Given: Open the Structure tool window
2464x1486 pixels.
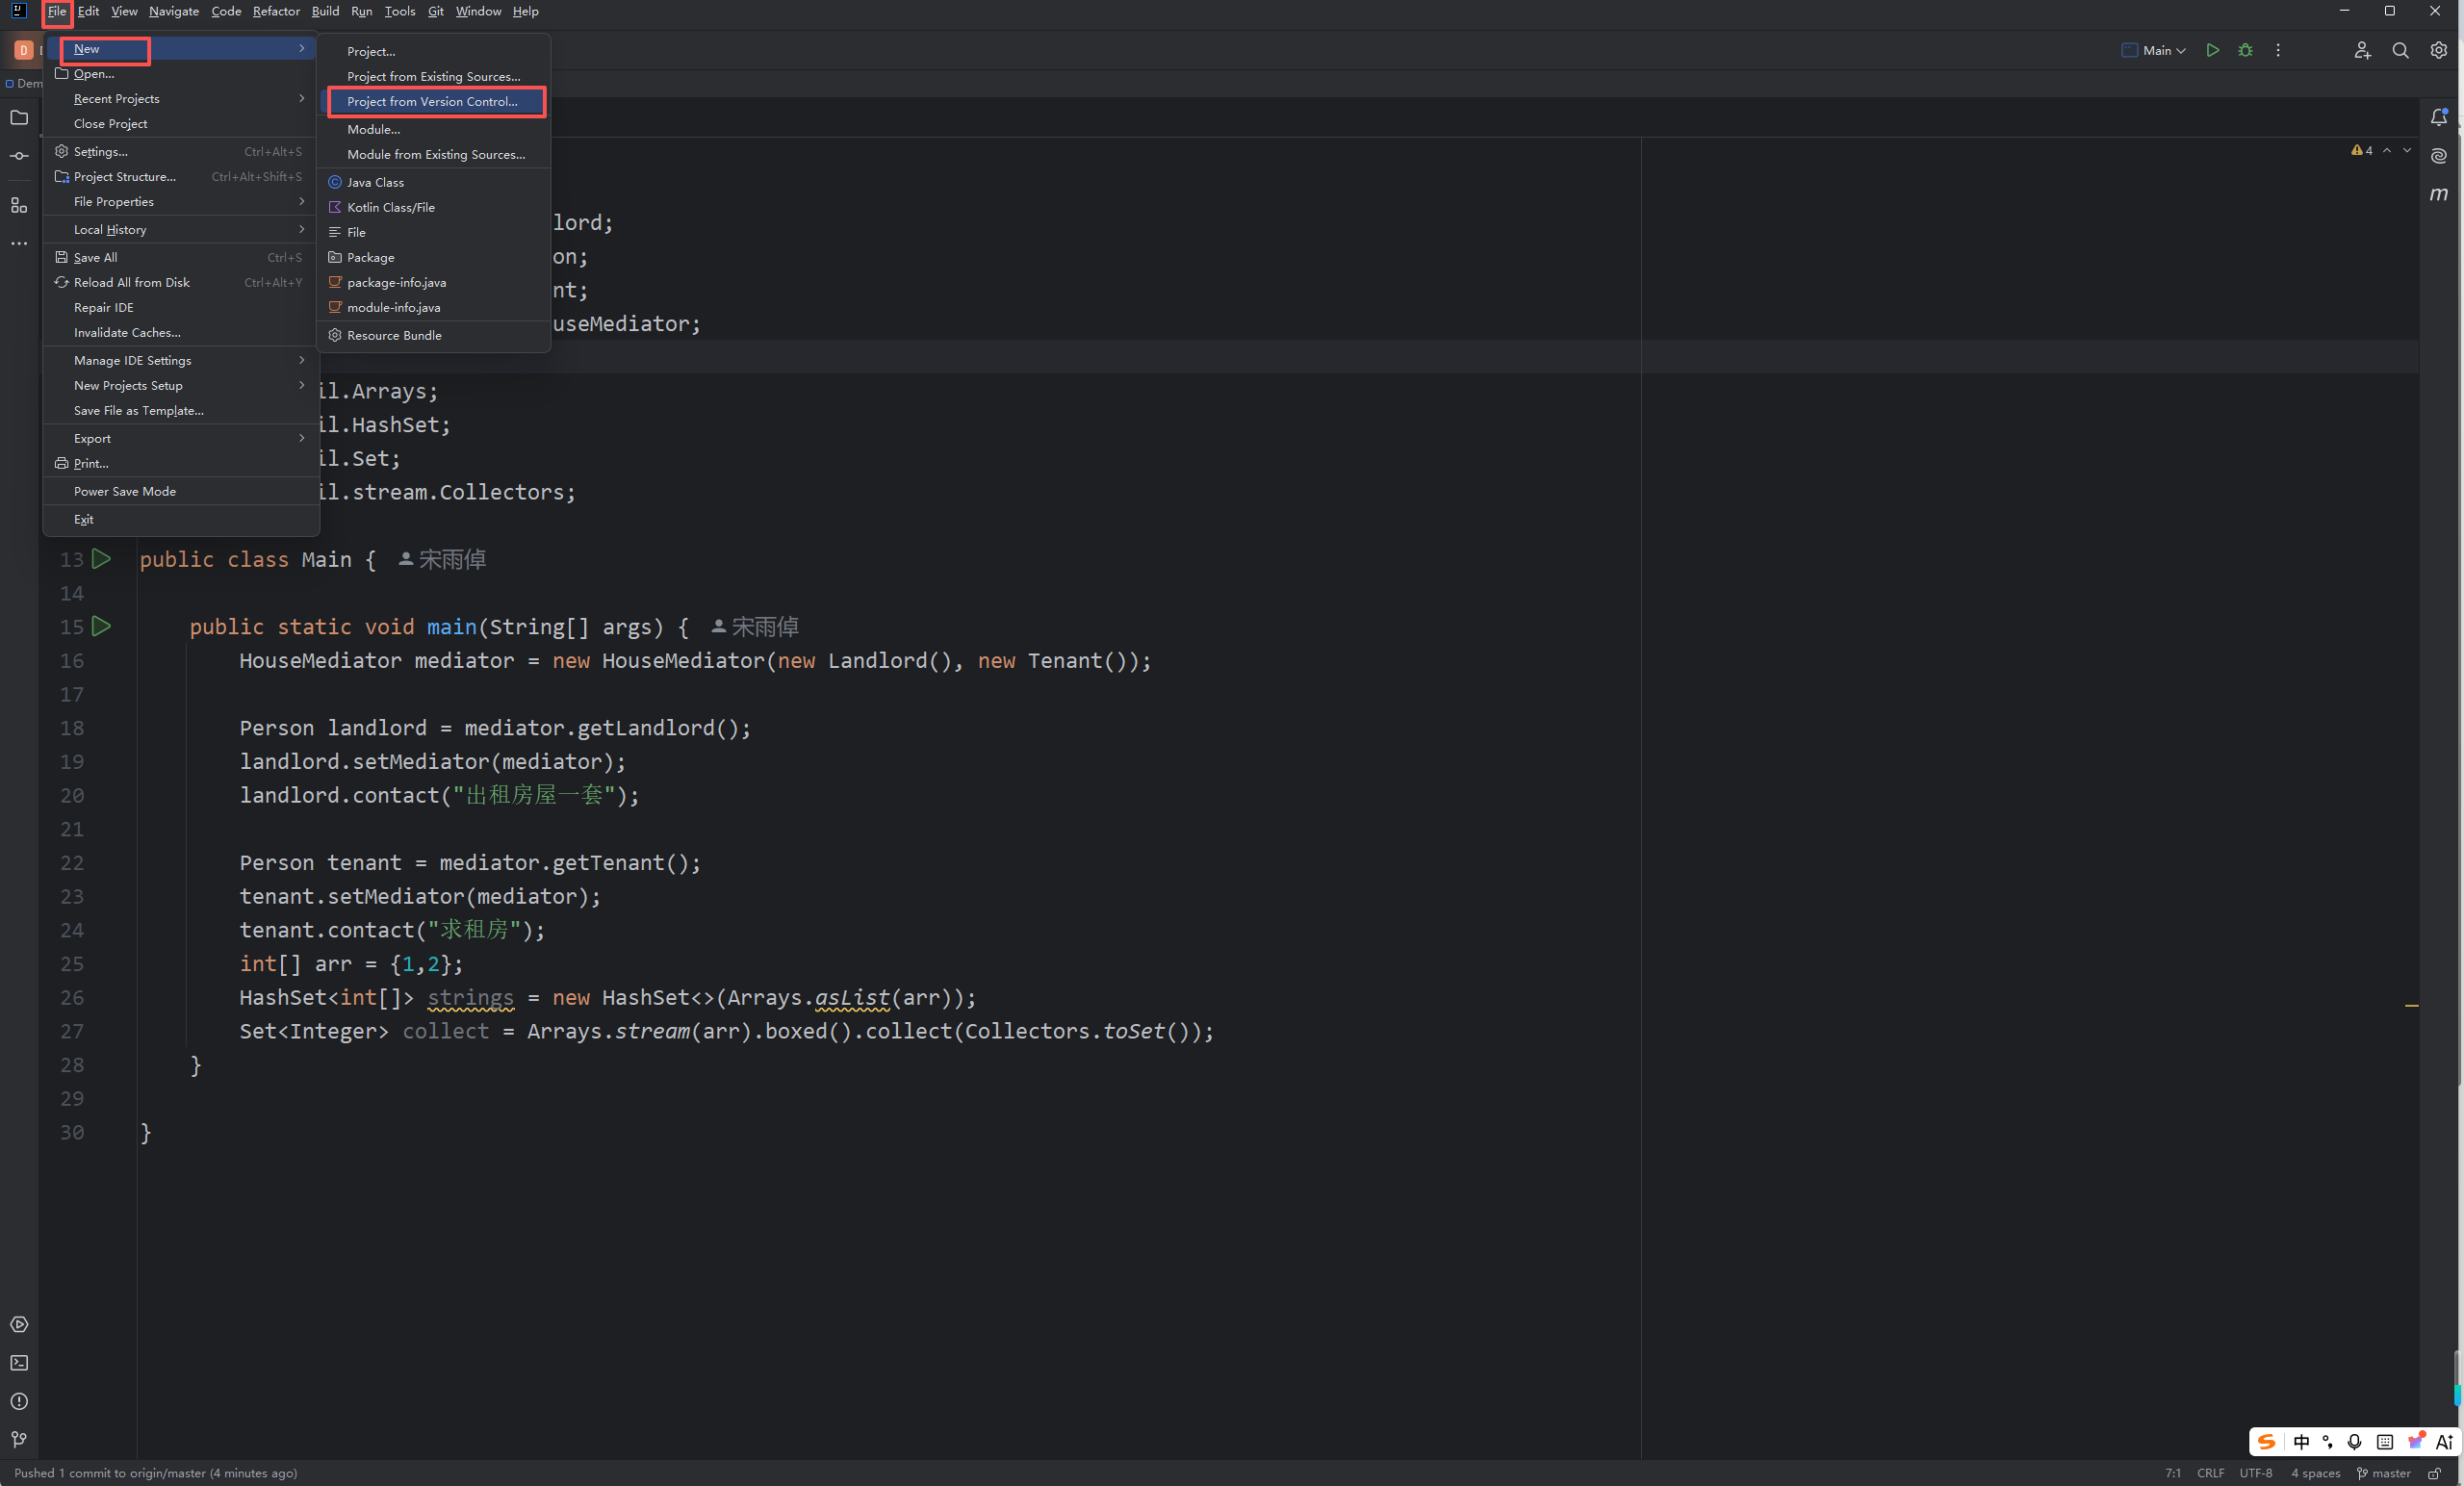Looking at the screenshot, I should (19, 205).
